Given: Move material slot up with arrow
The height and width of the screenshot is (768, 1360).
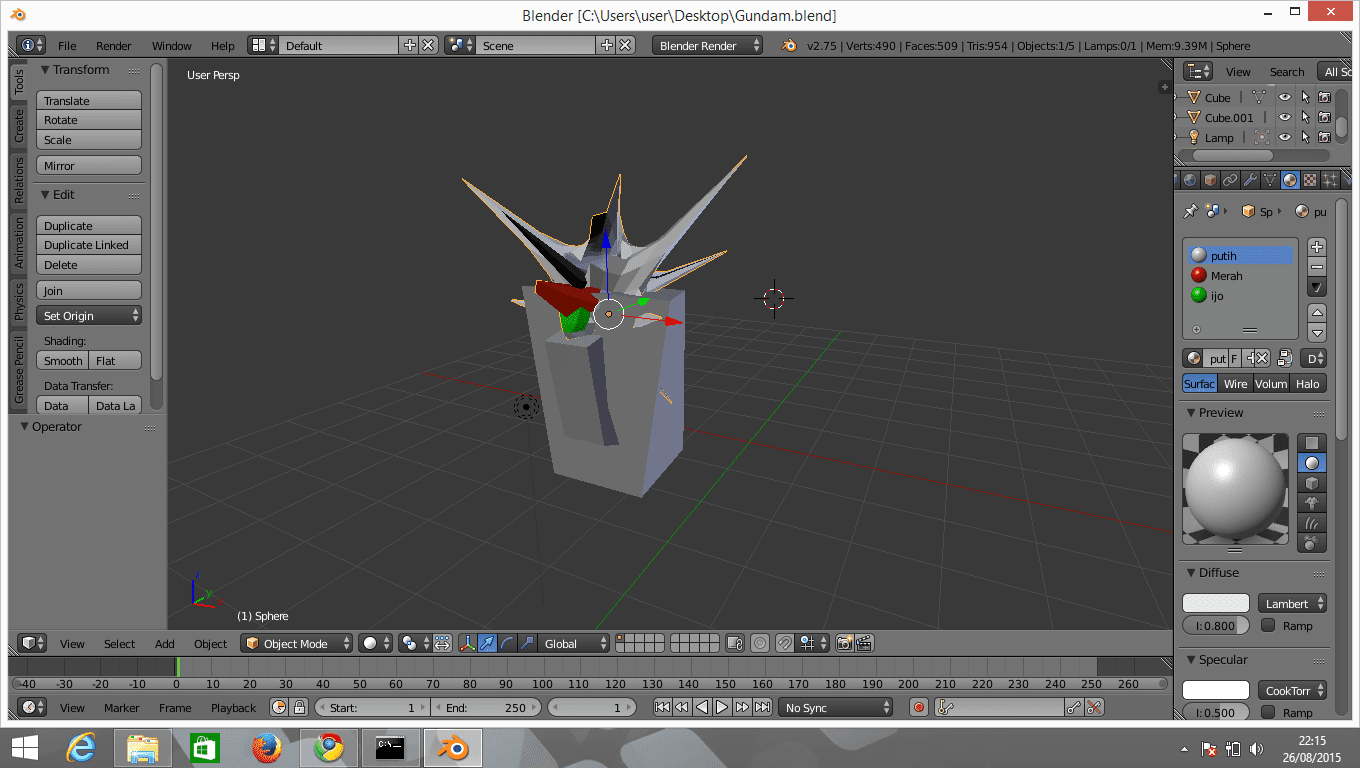Looking at the screenshot, I should [1317, 313].
